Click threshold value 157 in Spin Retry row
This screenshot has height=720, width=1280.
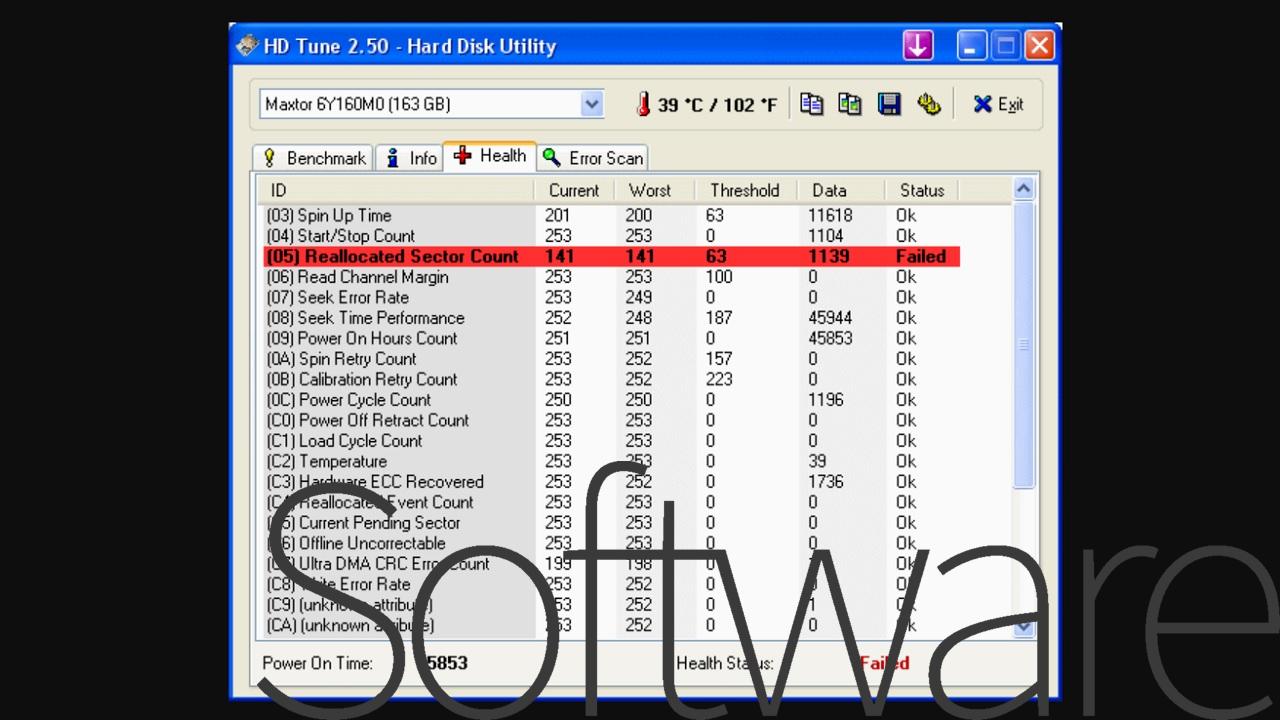[718, 359]
